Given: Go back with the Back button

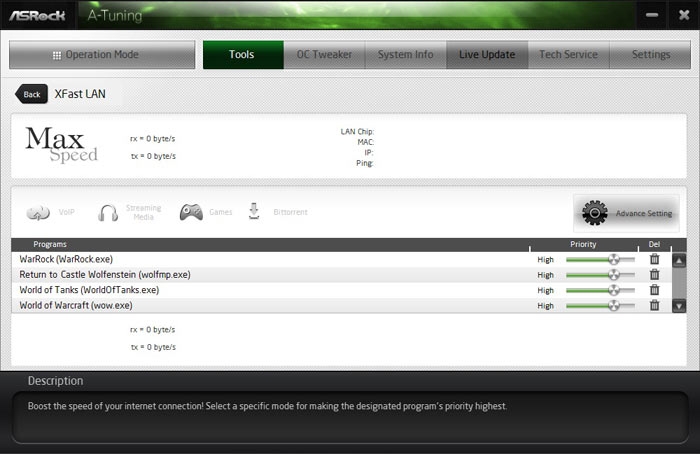Looking at the screenshot, I should tap(31, 94).
